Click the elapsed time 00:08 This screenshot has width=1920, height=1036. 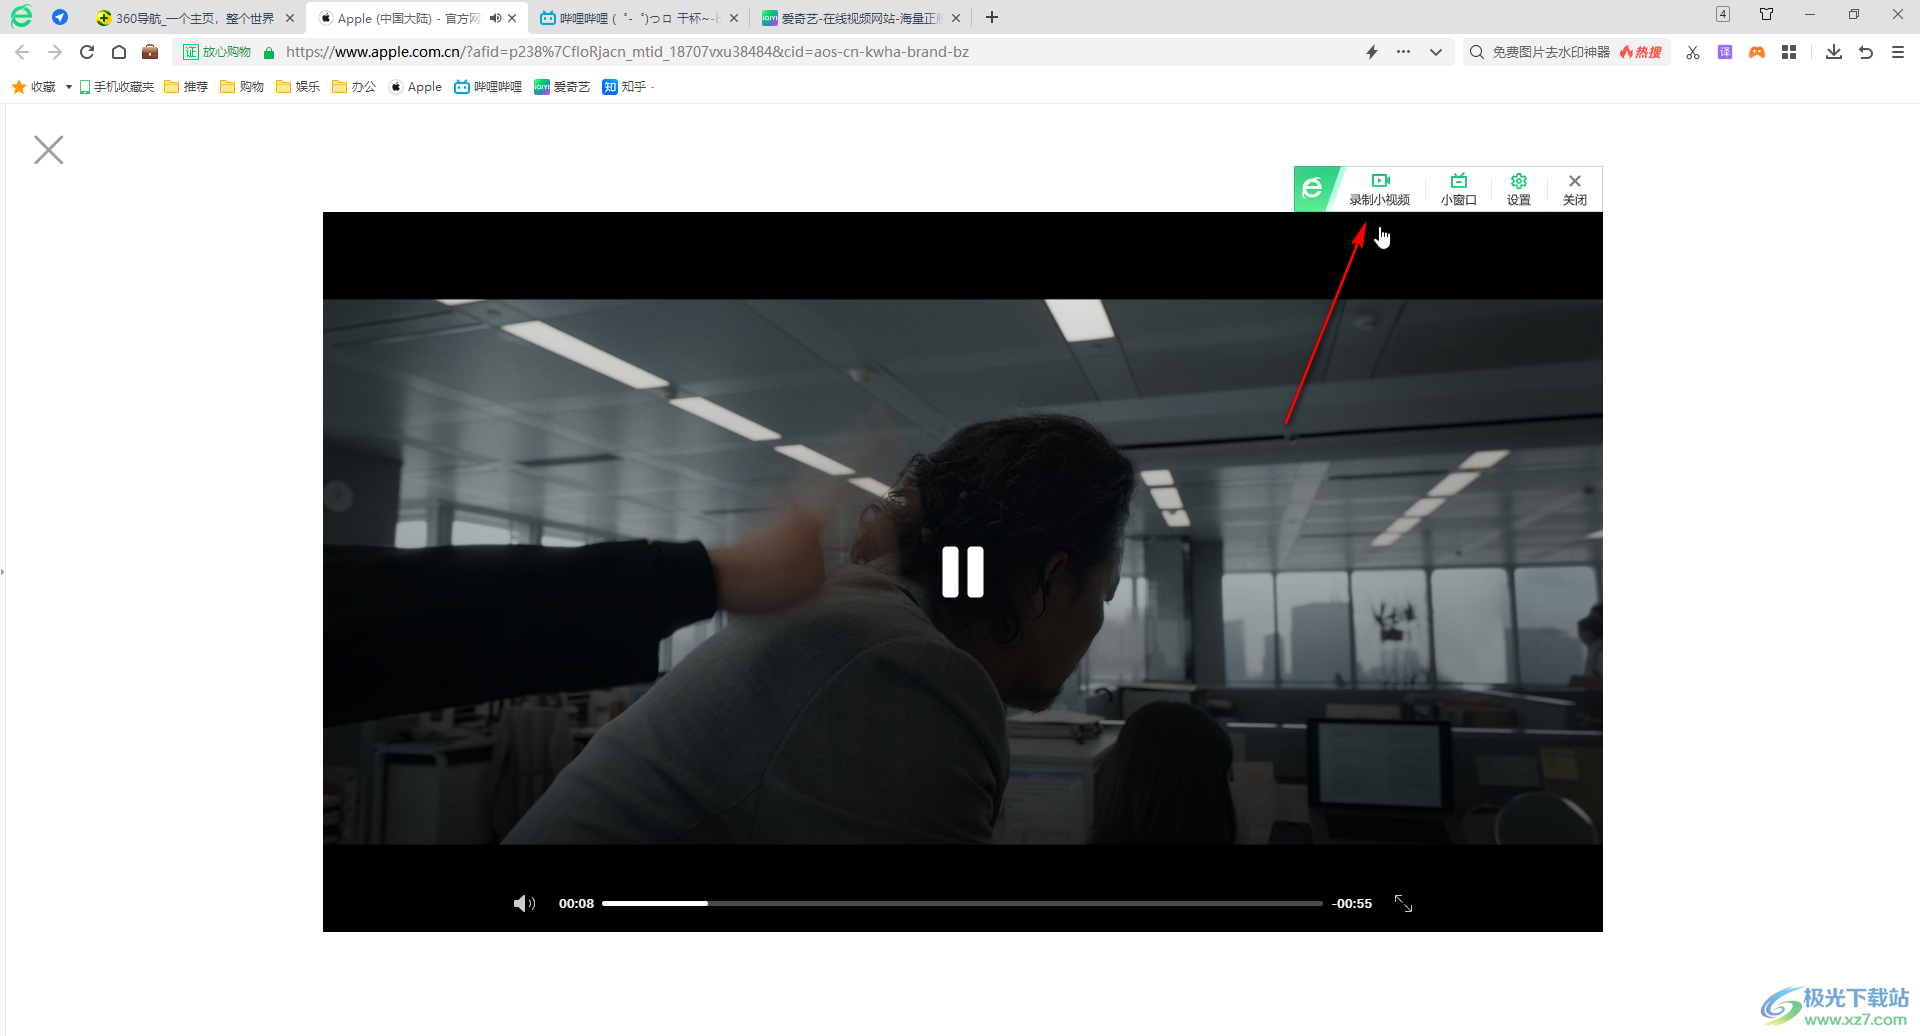(576, 904)
